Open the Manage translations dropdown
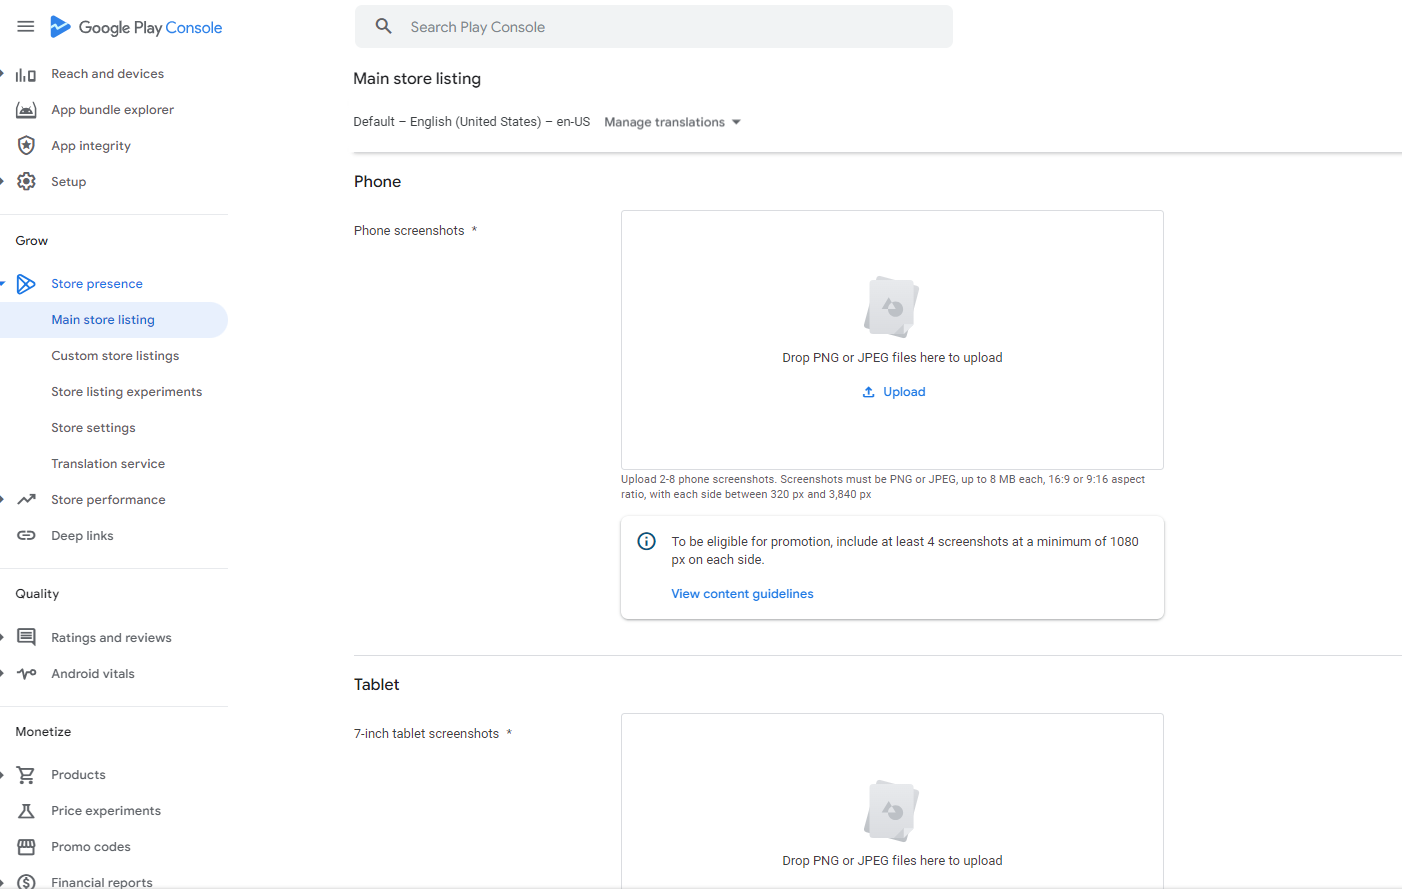 672,121
